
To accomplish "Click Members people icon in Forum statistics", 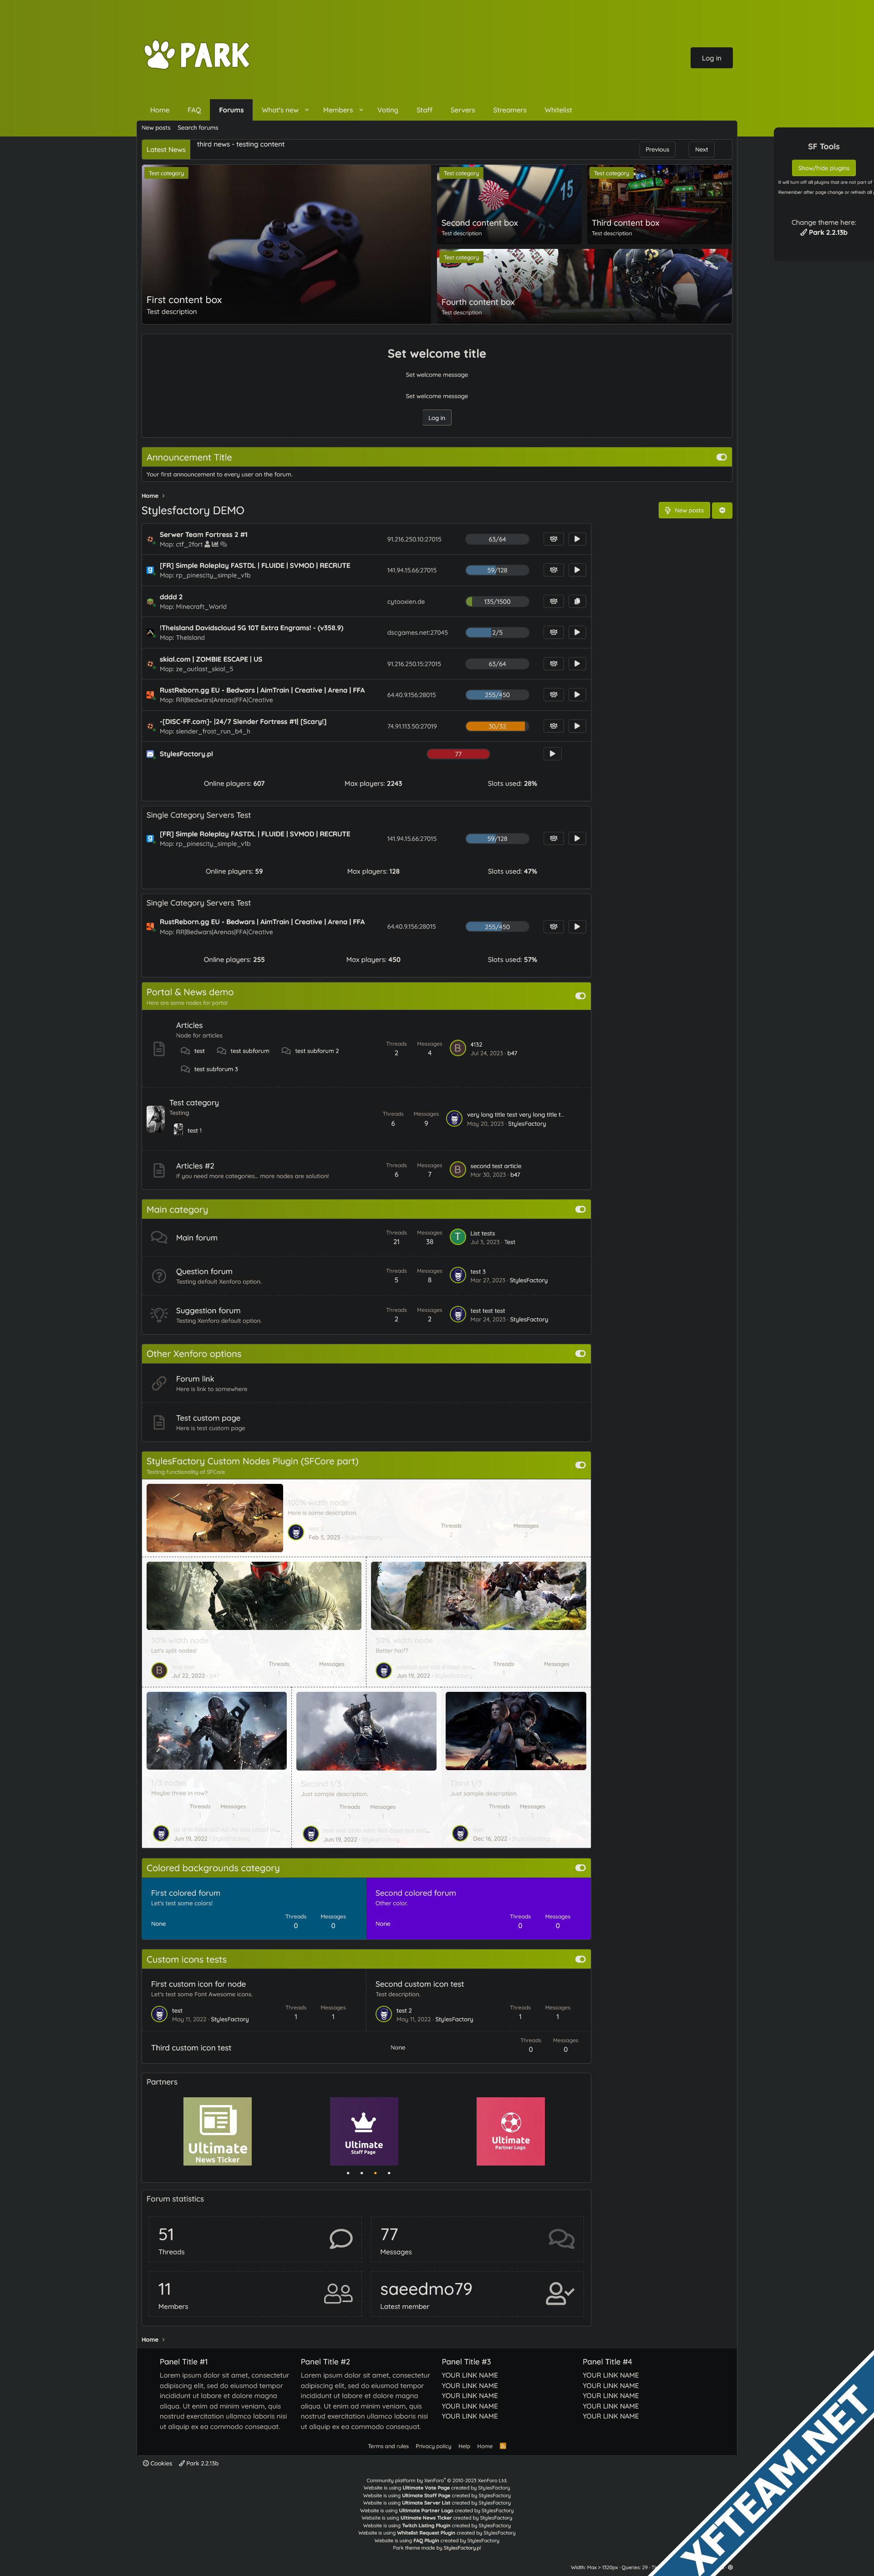I will point(338,2294).
